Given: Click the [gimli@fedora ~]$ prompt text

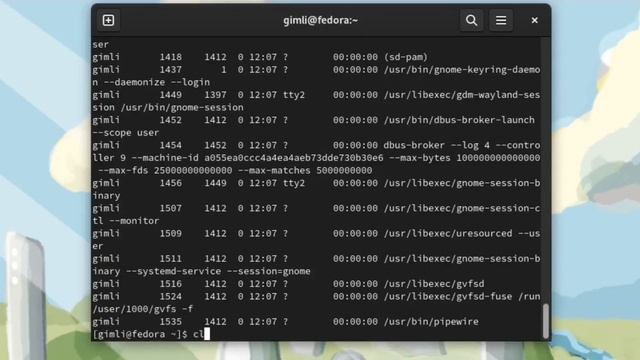Looking at the screenshot, I should click(140, 334).
